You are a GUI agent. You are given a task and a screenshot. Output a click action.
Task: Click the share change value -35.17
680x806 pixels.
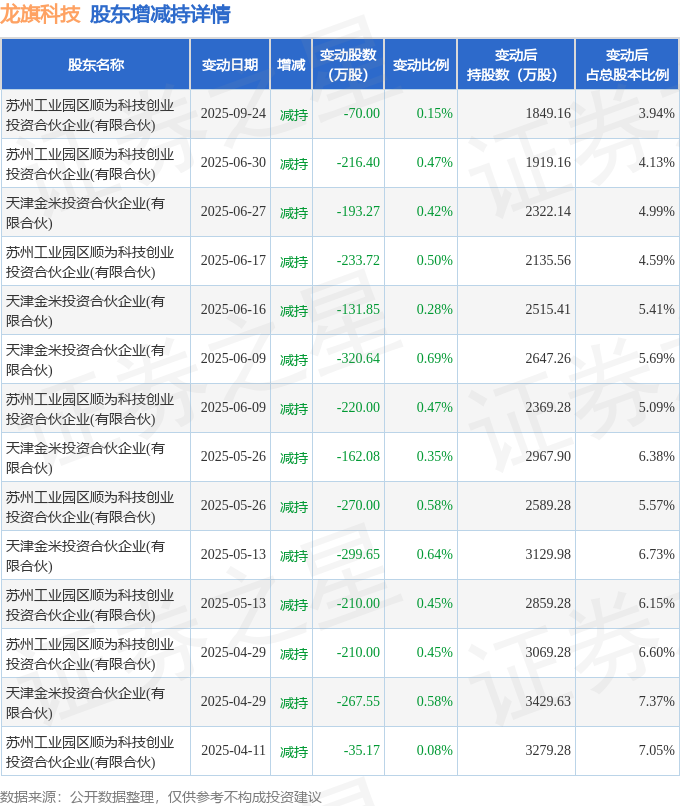pyautogui.click(x=362, y=750)
